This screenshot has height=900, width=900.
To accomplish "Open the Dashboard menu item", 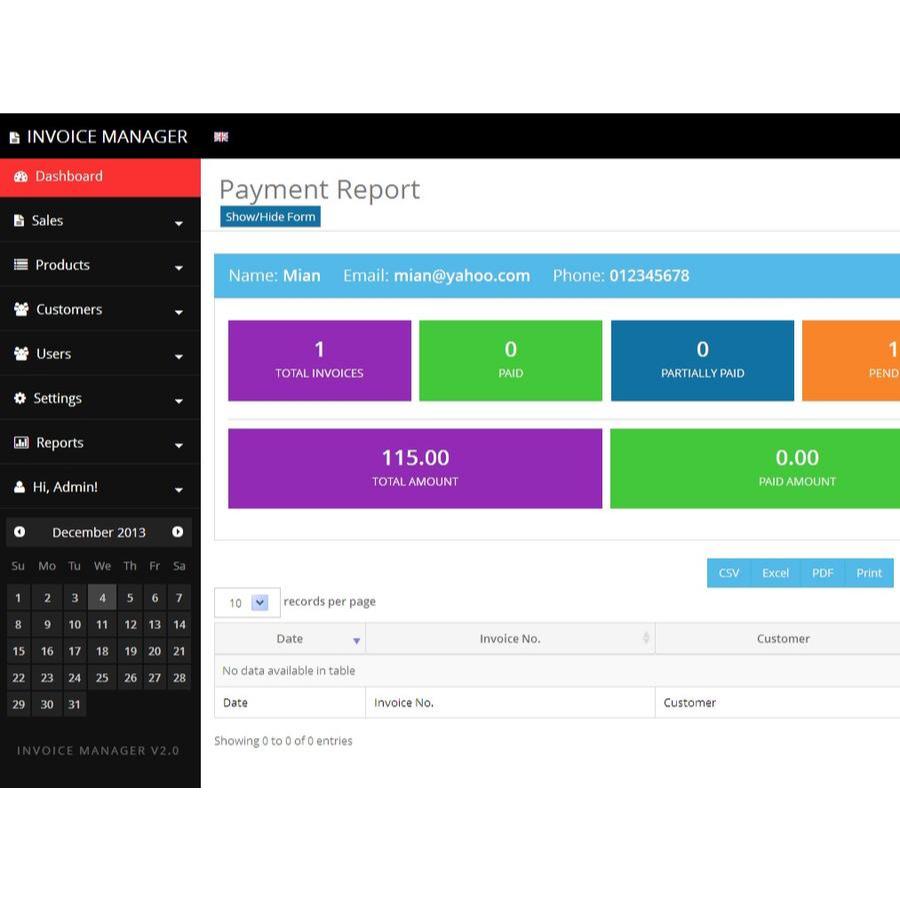I will coord(100,177).
